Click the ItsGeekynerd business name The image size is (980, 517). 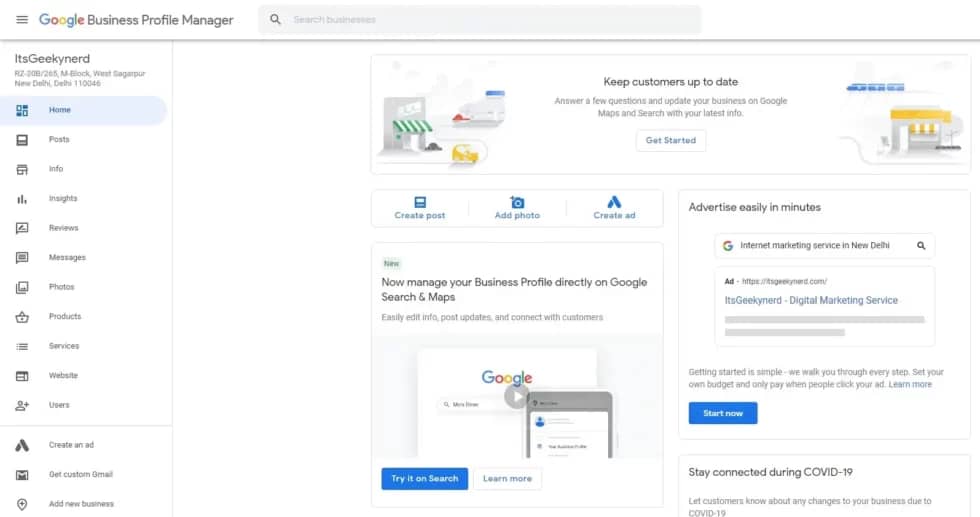click(52, 59)
